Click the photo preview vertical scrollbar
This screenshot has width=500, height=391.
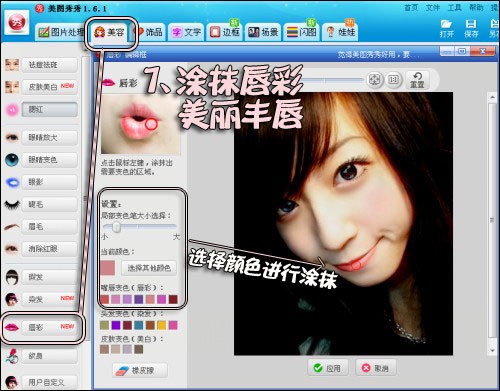tap(492, 223)
